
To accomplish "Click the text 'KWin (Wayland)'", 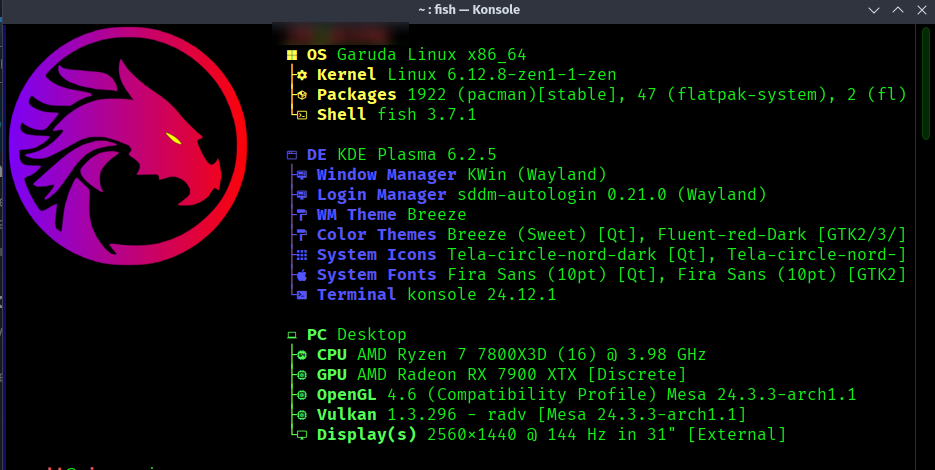I will tap(537, 175).
